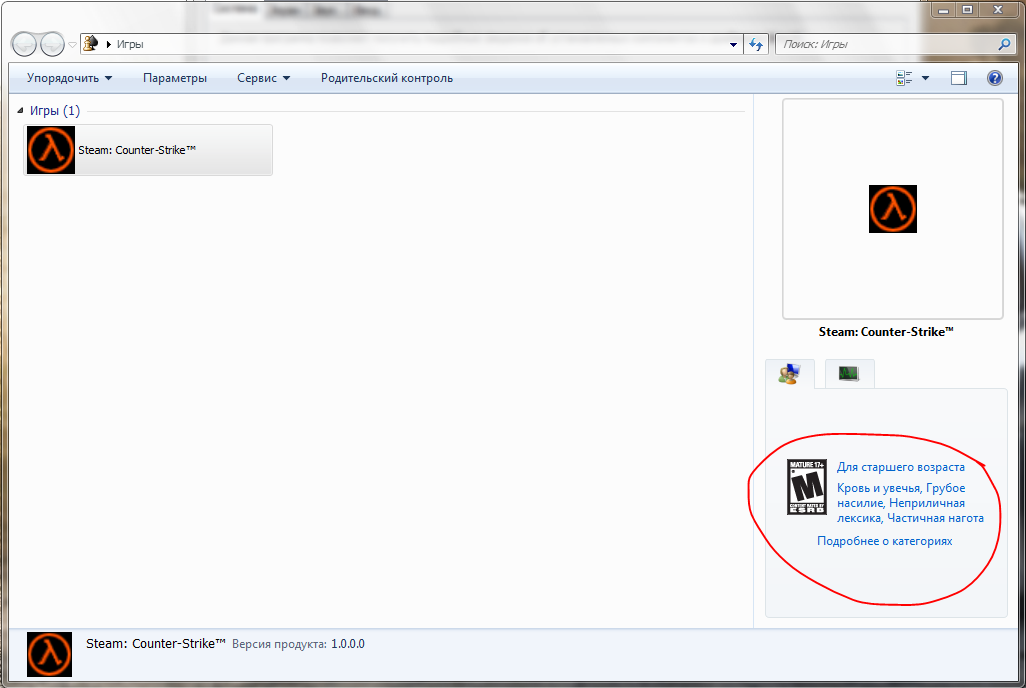Screen dimensions: 1026x688
Task: Click the Forward navigation arrow
Action: [x=52, y=45]
